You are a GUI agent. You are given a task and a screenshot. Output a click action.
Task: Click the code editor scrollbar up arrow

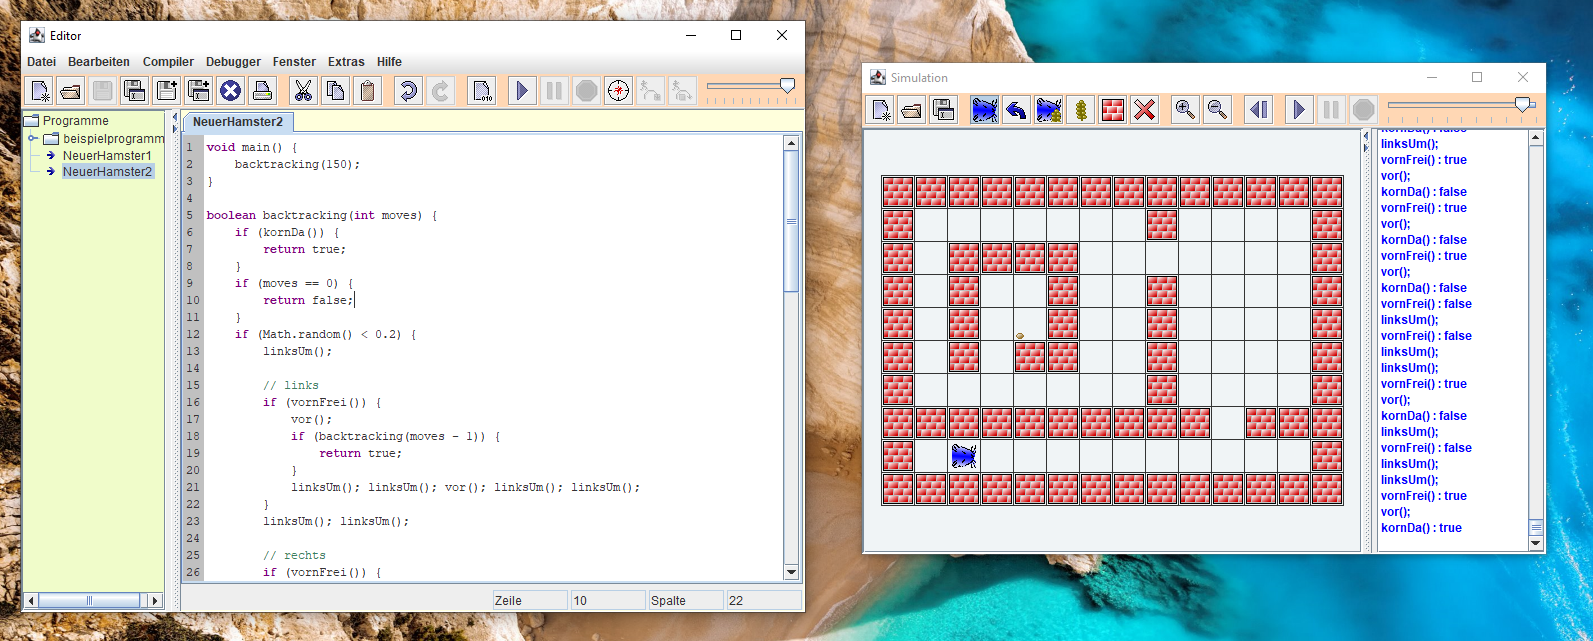coord(791,143)
